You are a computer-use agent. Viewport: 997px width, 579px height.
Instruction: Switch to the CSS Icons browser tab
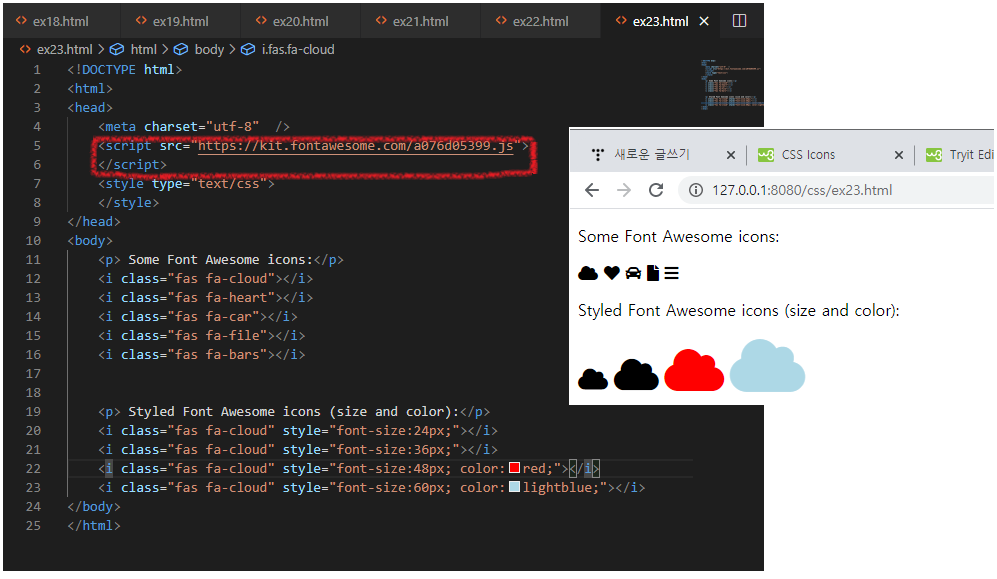(x=808, y=154)
